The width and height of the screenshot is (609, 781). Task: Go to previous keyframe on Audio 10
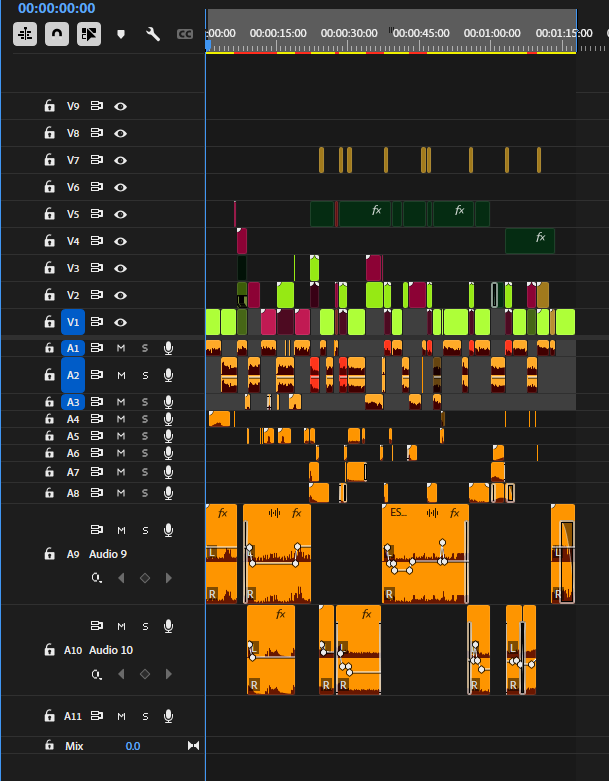(x=121, y=674)
